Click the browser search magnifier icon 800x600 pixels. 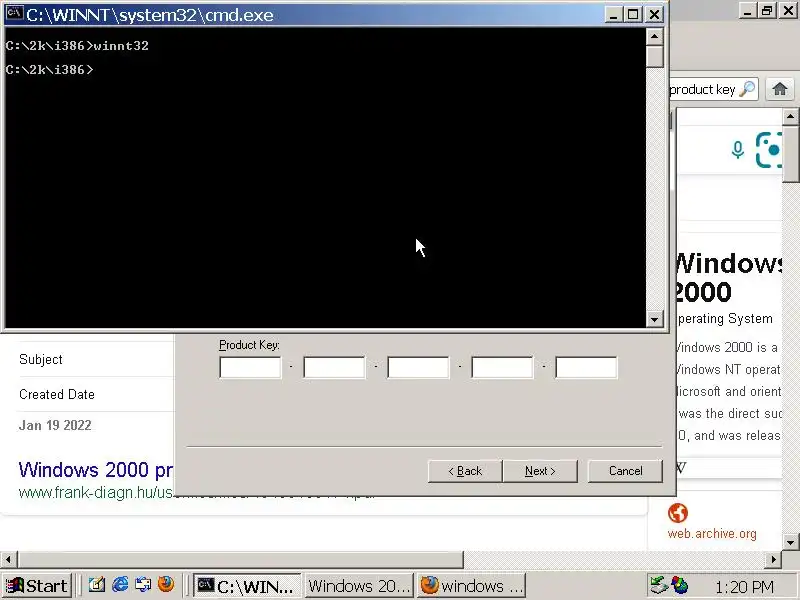click(x=746, y=89)
